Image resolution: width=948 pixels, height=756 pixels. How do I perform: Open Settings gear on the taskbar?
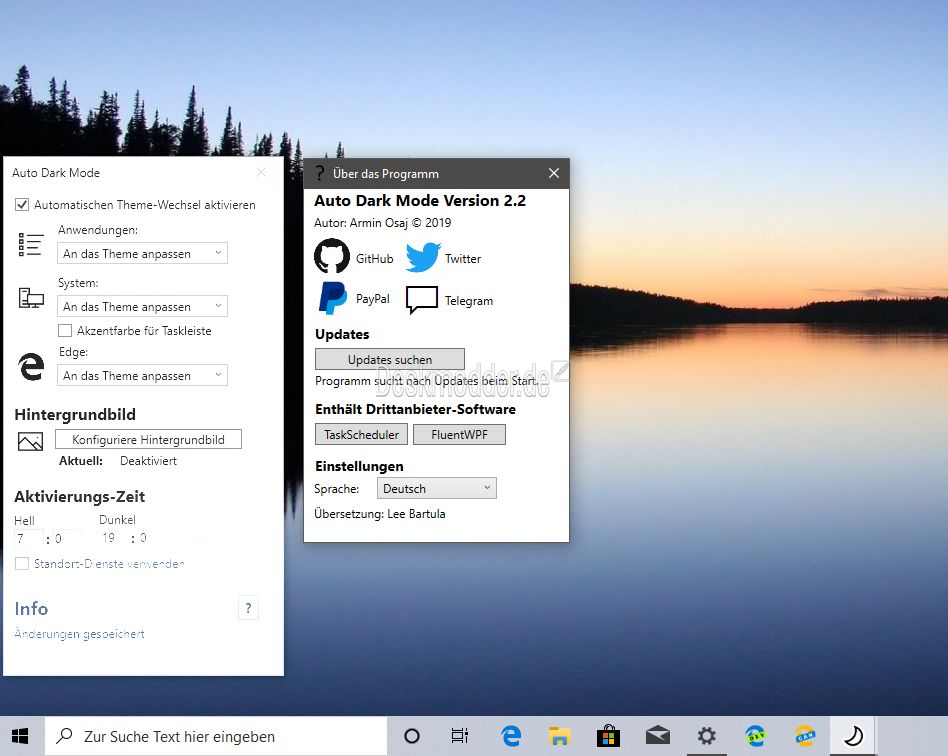(x=707, y=736)
